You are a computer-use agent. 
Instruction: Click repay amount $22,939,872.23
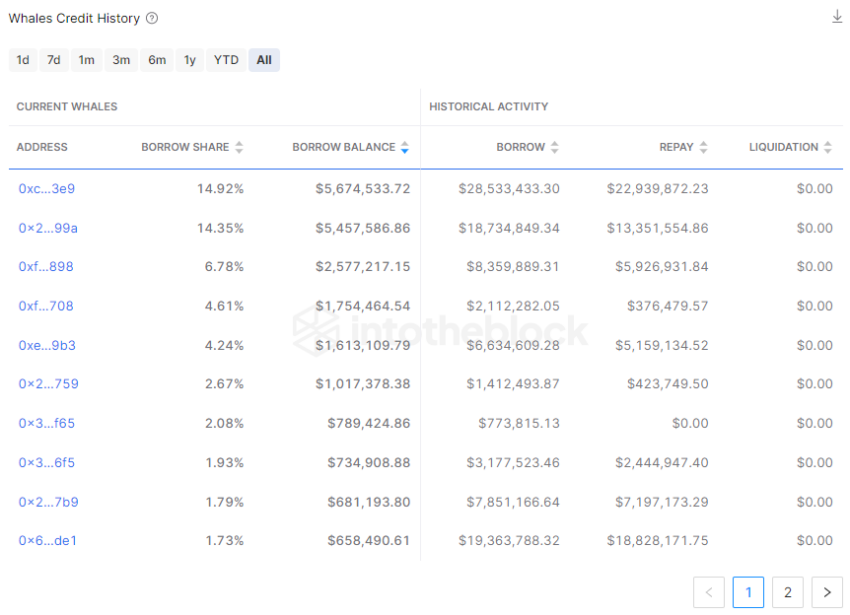(657, 189)
